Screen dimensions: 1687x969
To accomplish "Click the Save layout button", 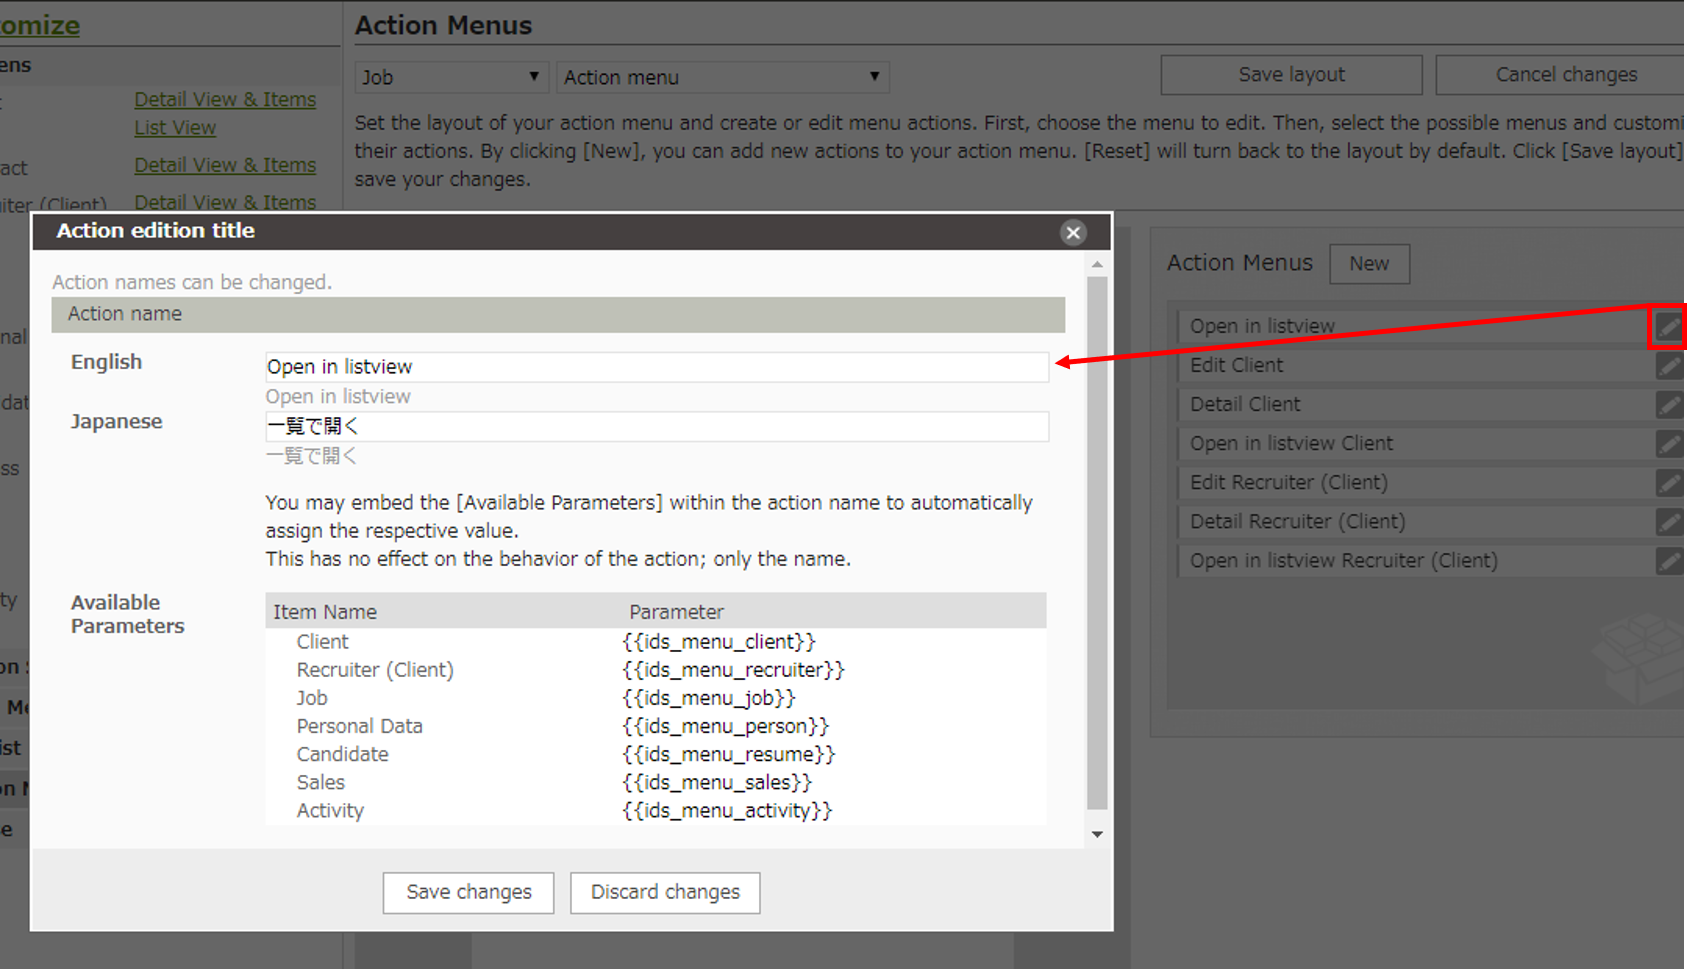I will coord(1290,74).
